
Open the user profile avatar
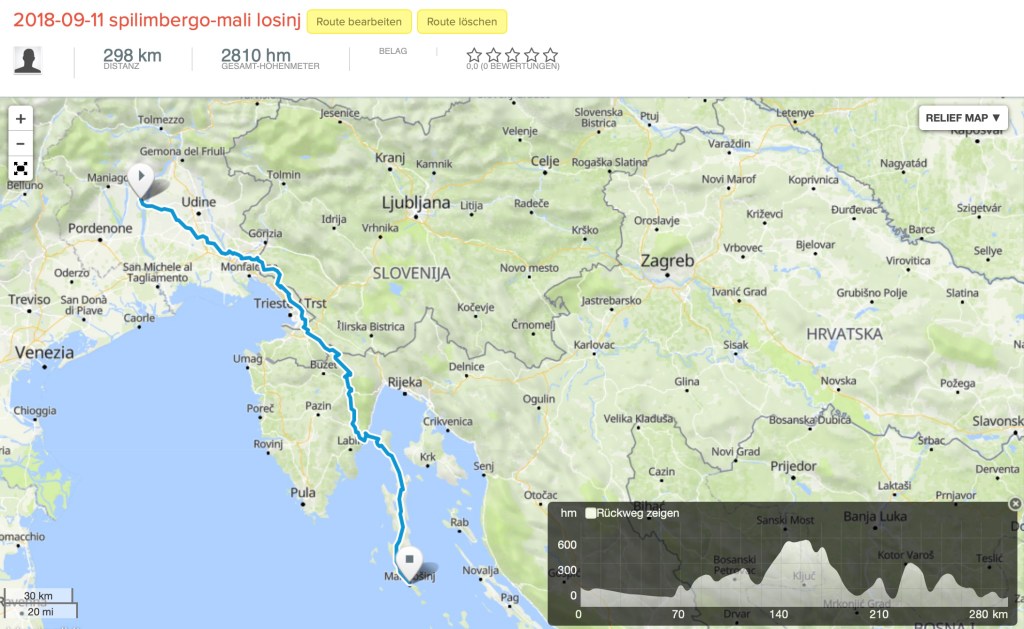coord(28,60)
